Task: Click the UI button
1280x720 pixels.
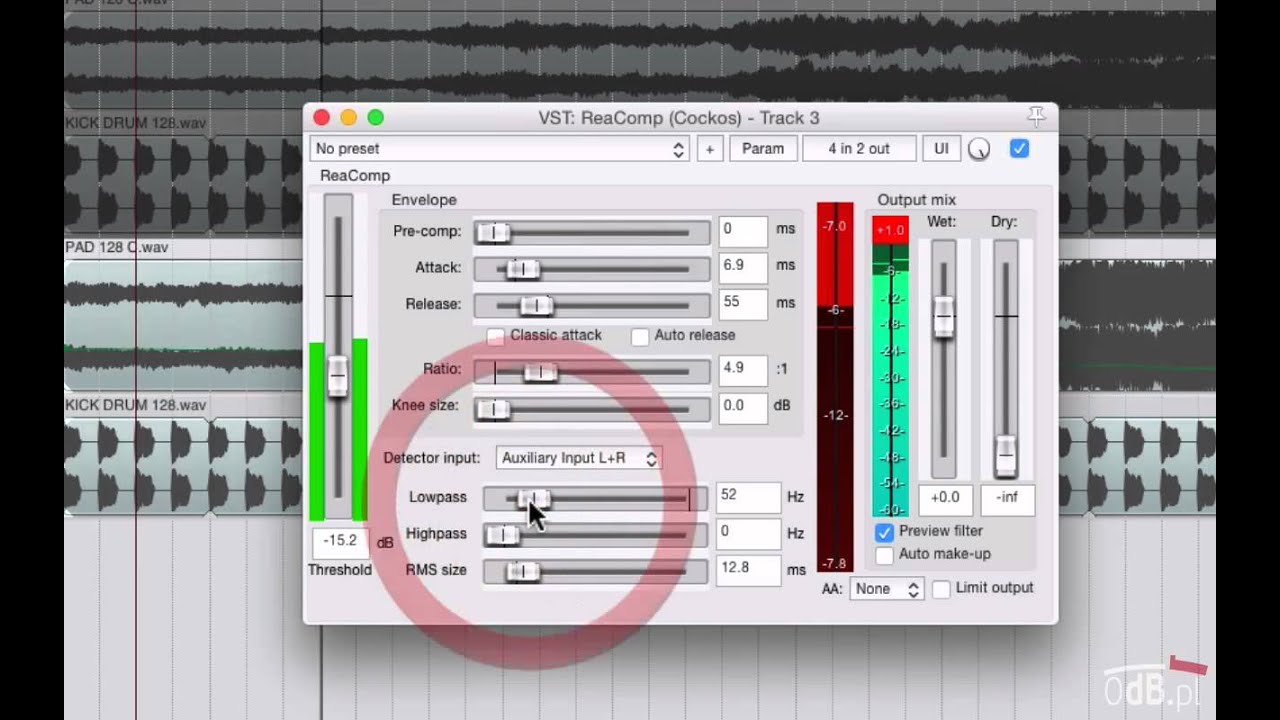Action: [x=941, y=149]
